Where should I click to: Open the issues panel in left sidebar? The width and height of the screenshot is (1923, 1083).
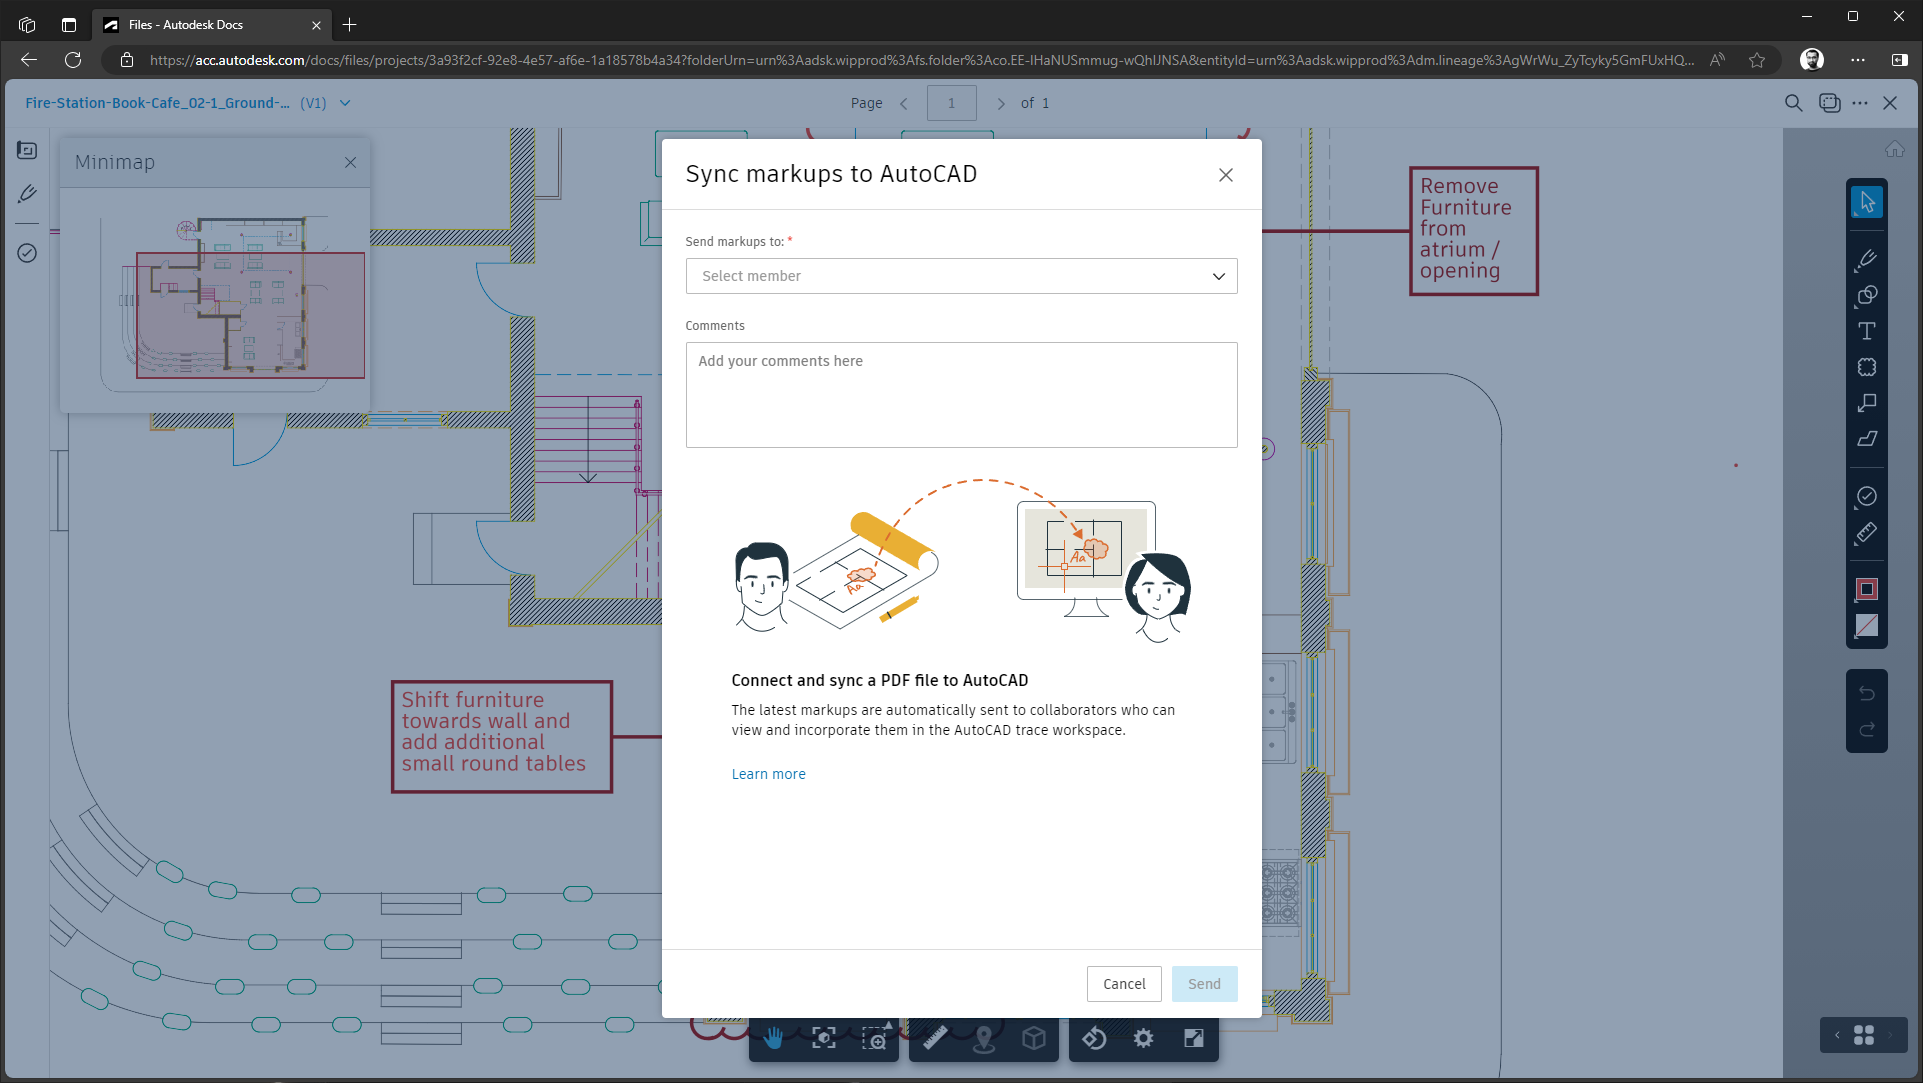(27, 253)
